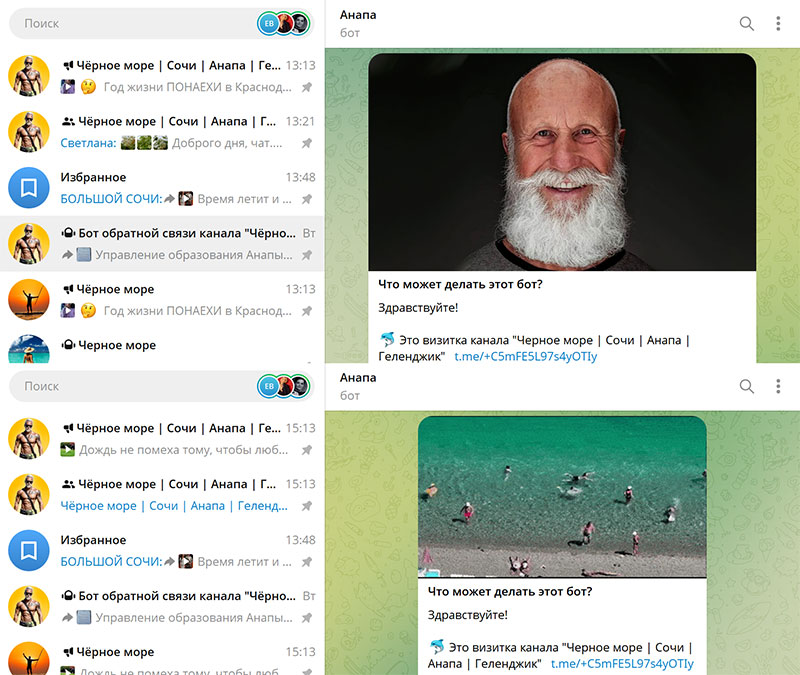Click pin icon on 13:13 'Сочи | Анапа | Ге...' channel row
The image size is (800, 675).
click(x=307, y=87)
